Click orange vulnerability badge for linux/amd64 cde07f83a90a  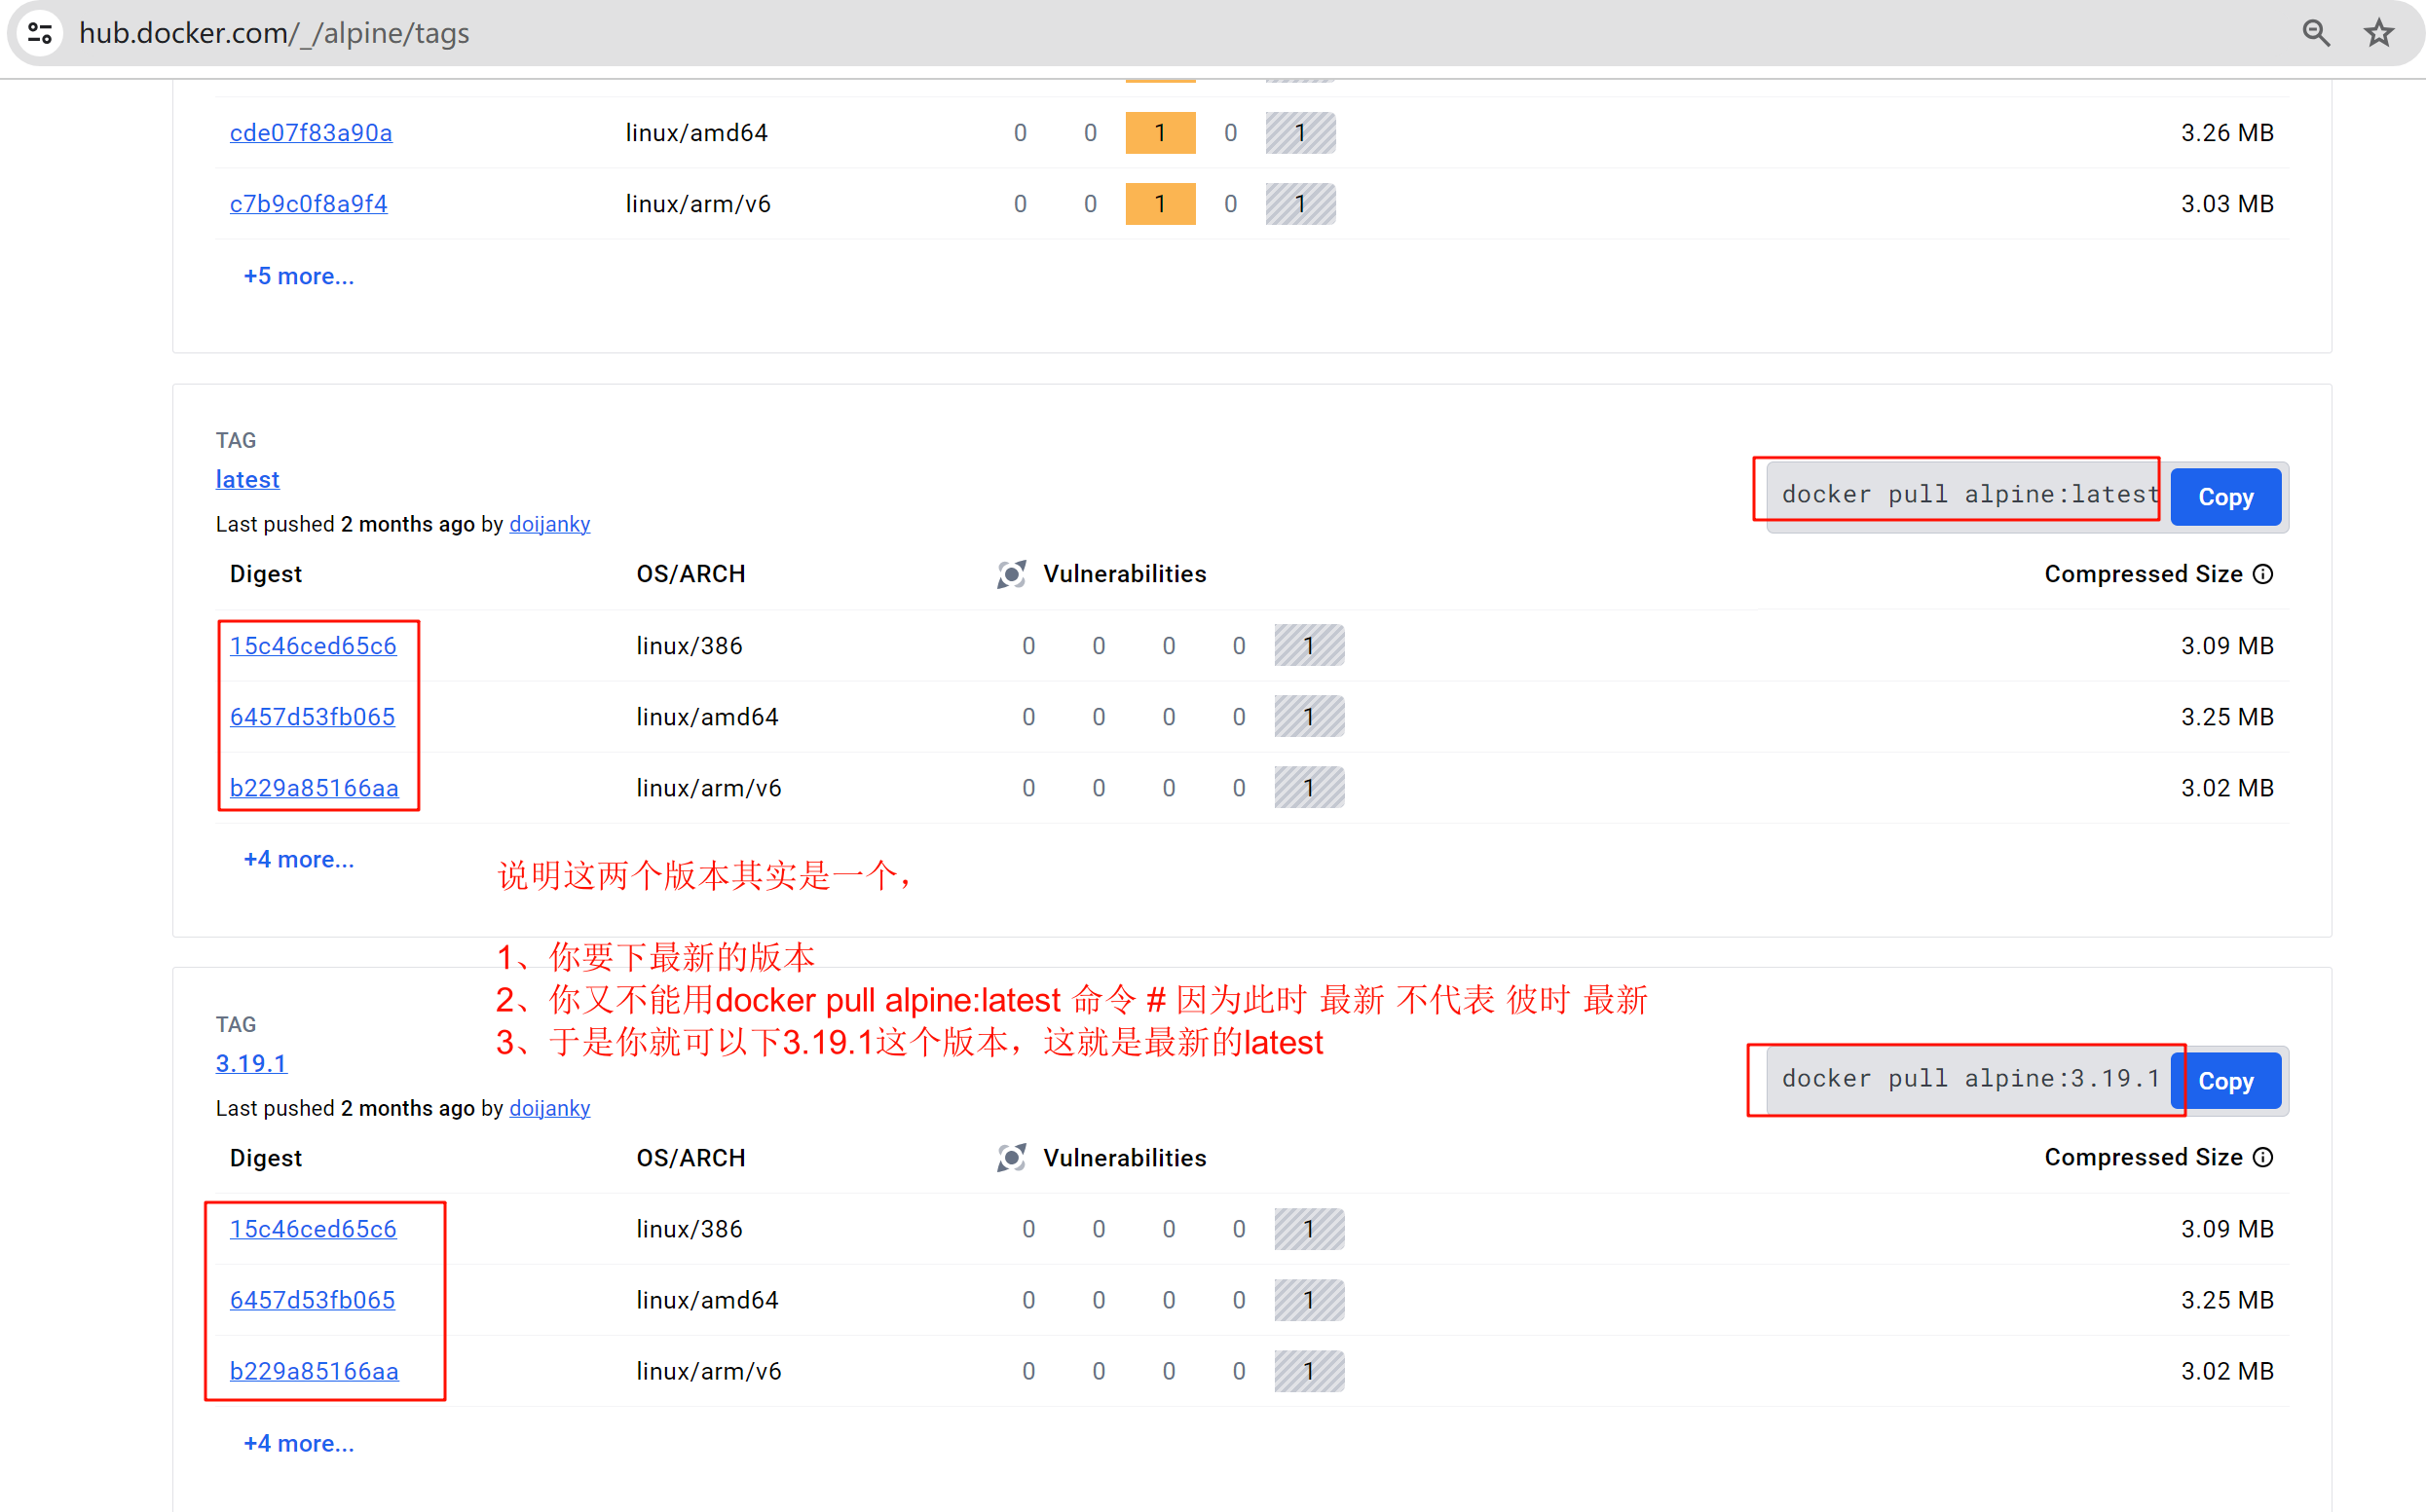(x=1160, y=133)
